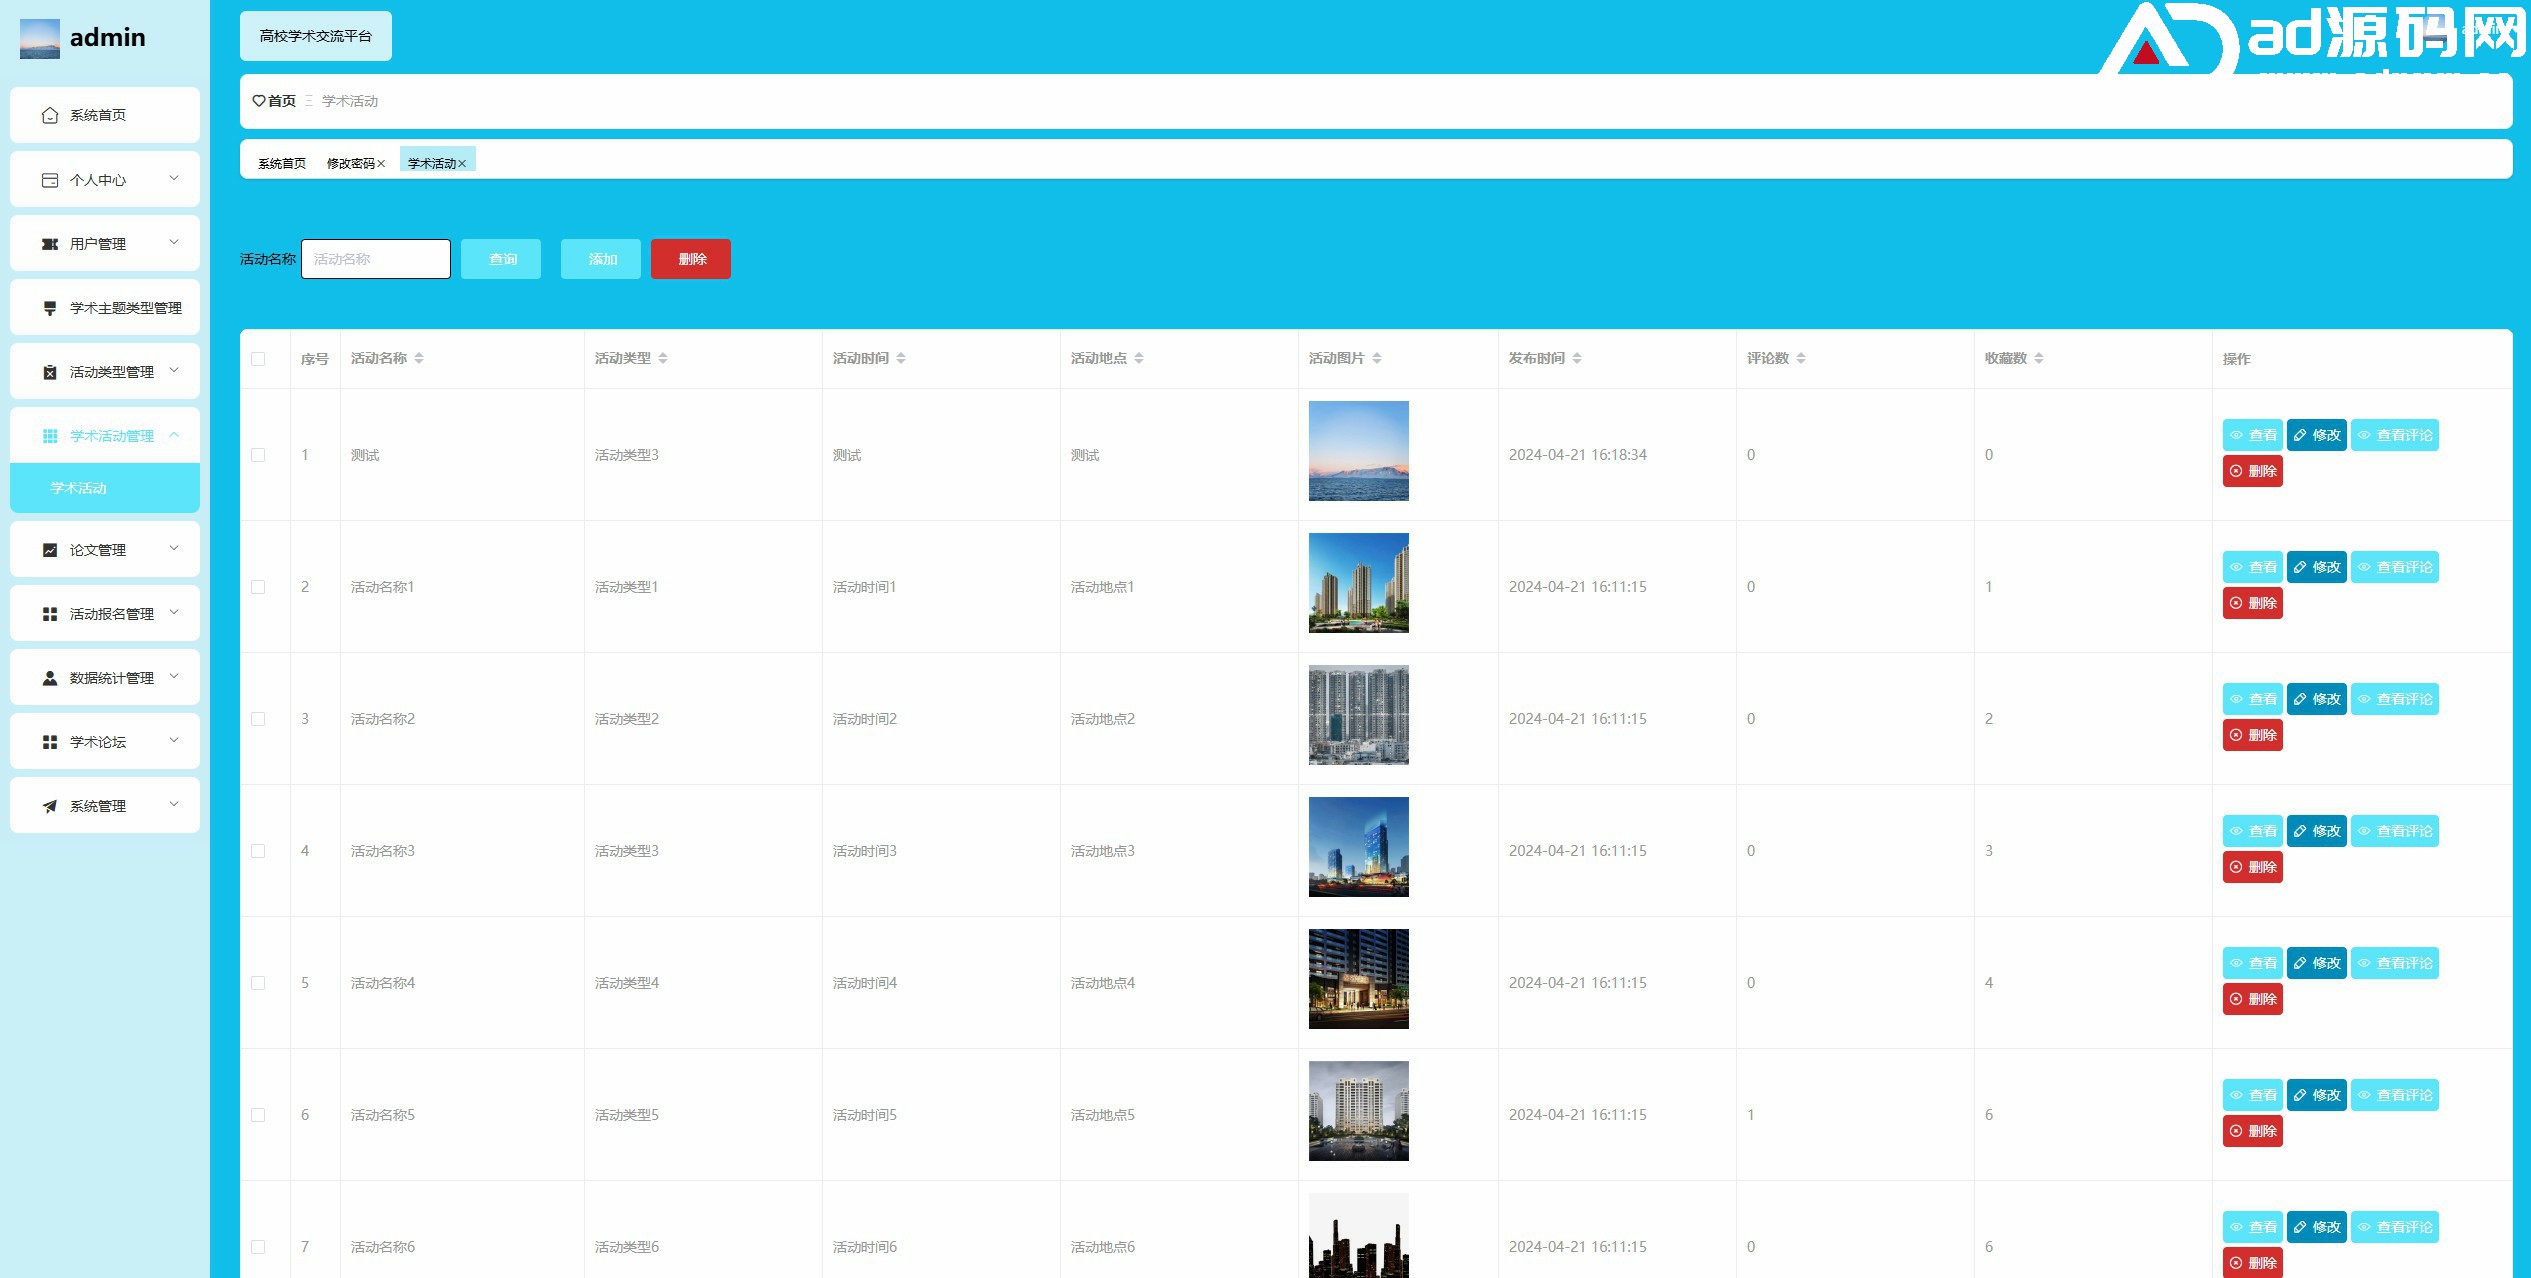Click the home icon beside 系统首页
Image resolution: width=2531 pixels, height=1278 pixels.
pyautogui.click(x=50, y=116)
